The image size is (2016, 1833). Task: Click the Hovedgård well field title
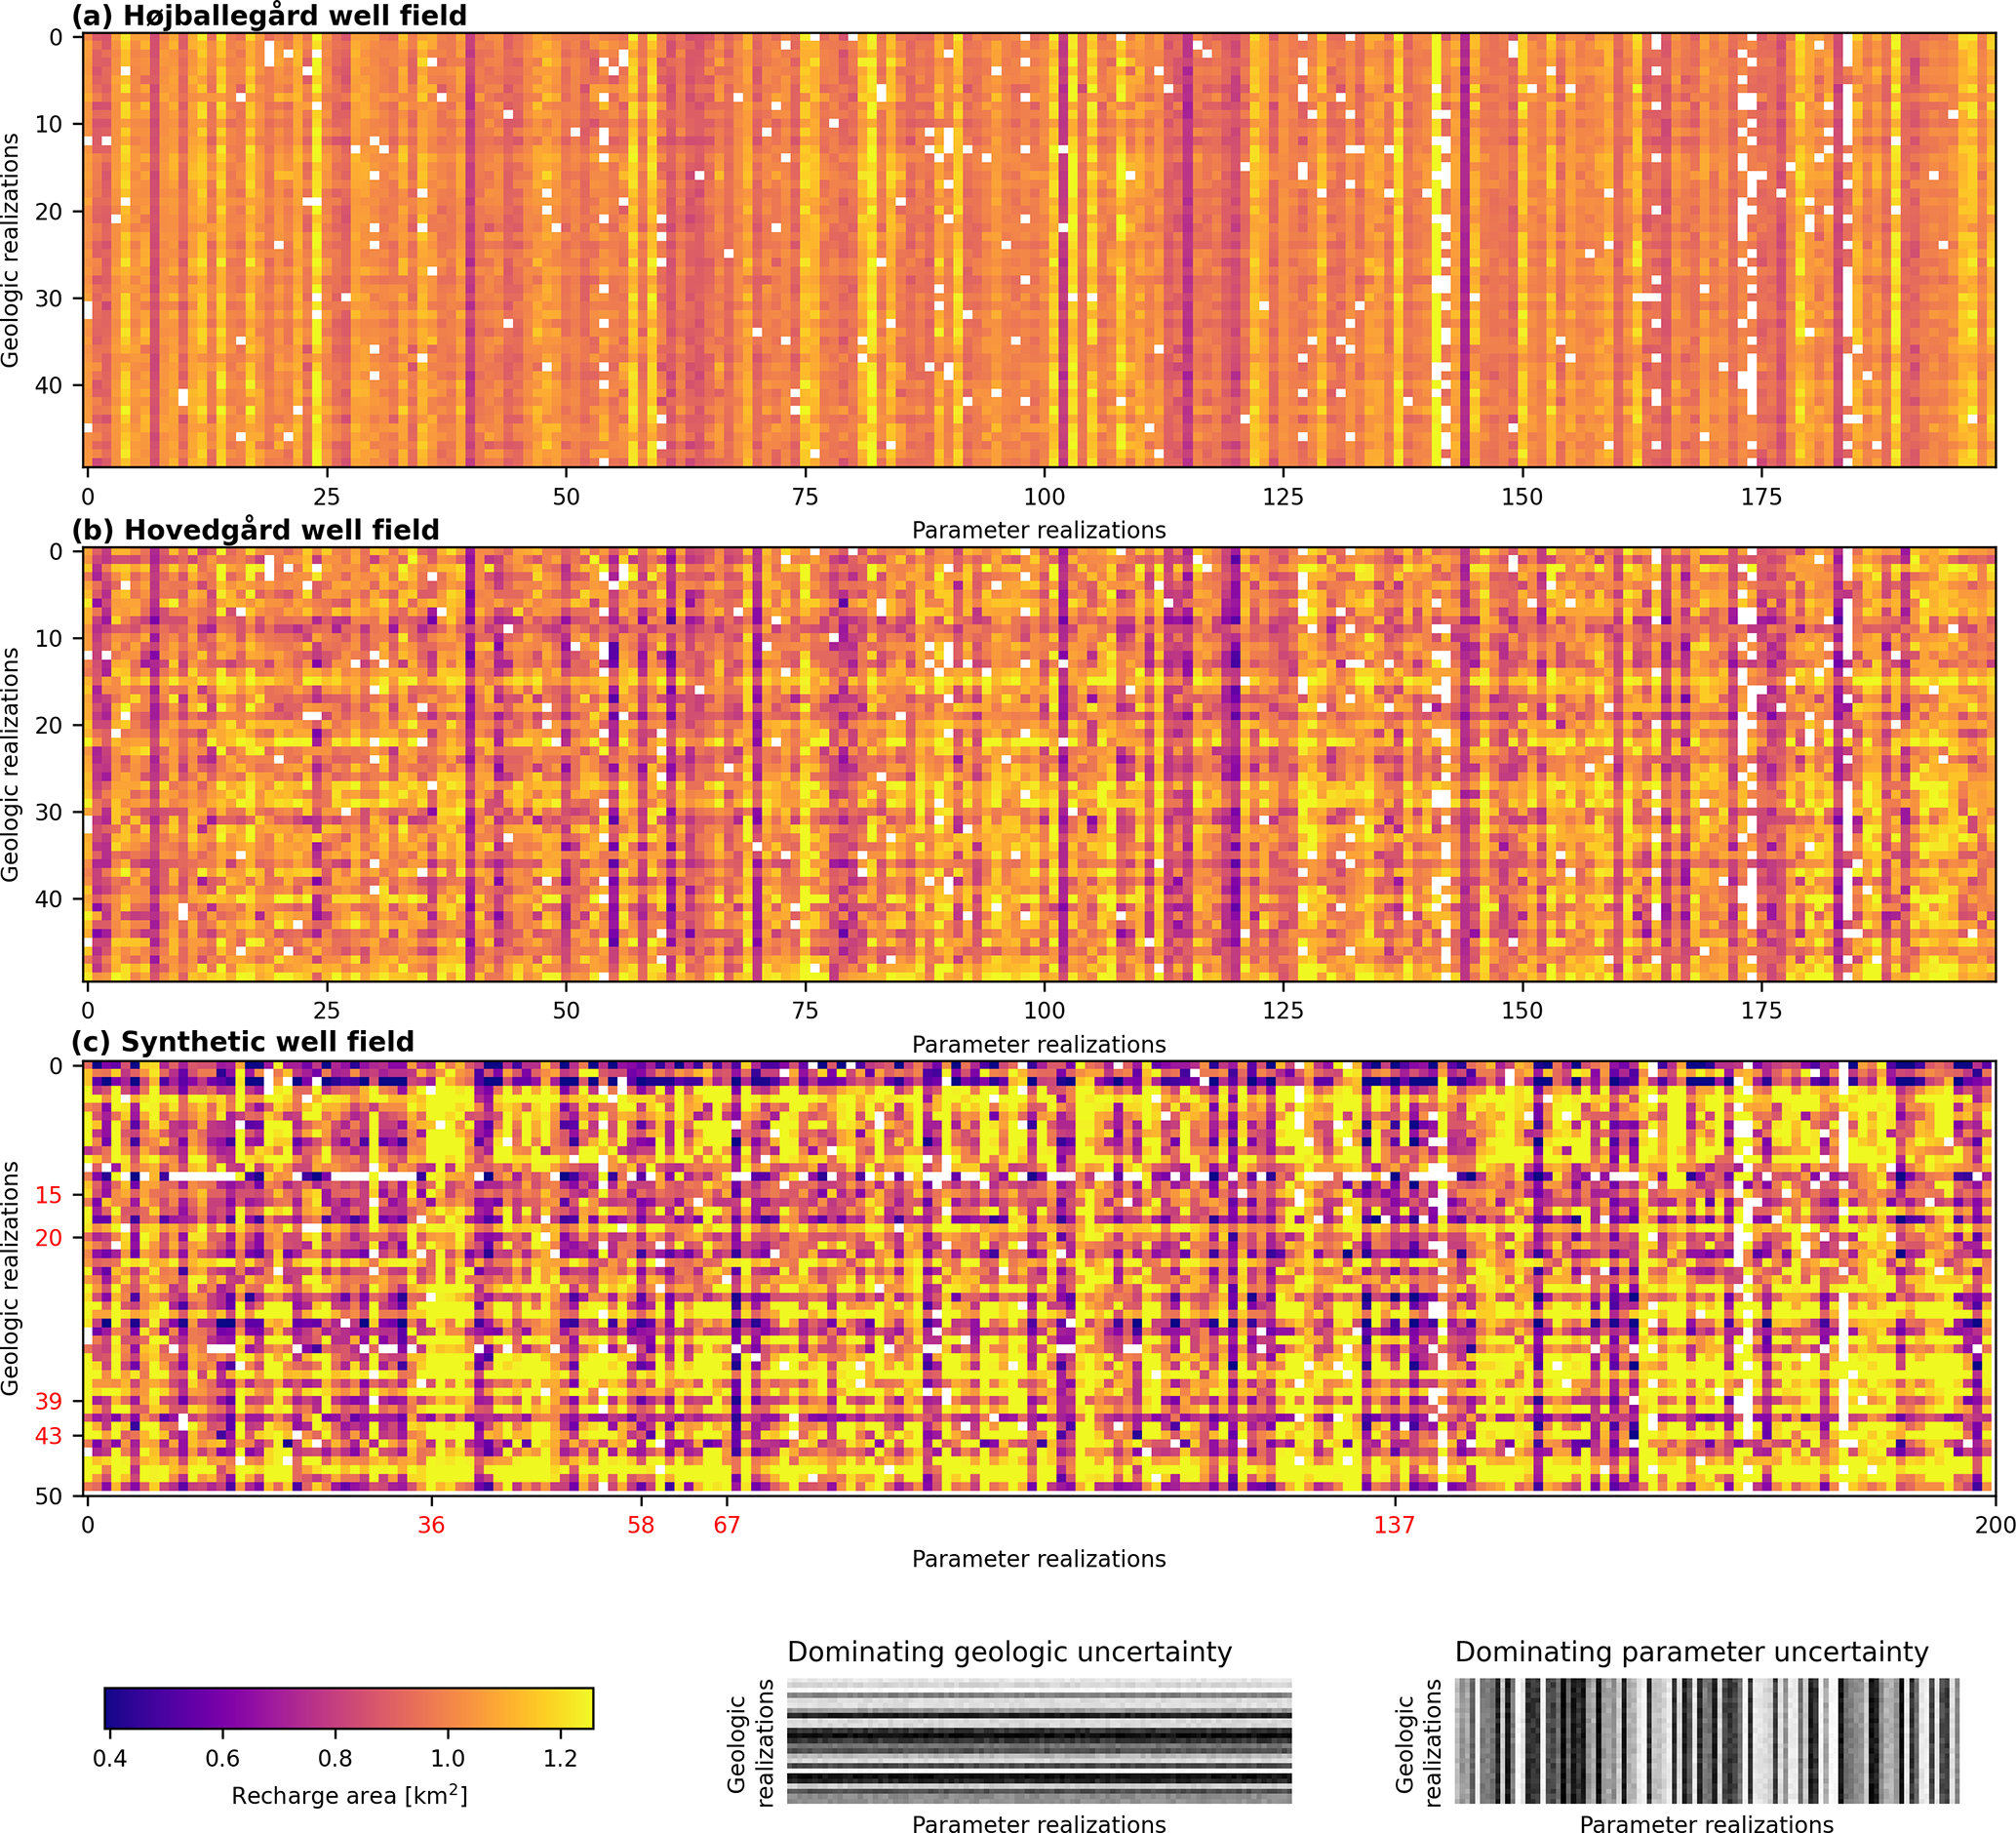tap(255, 530)
